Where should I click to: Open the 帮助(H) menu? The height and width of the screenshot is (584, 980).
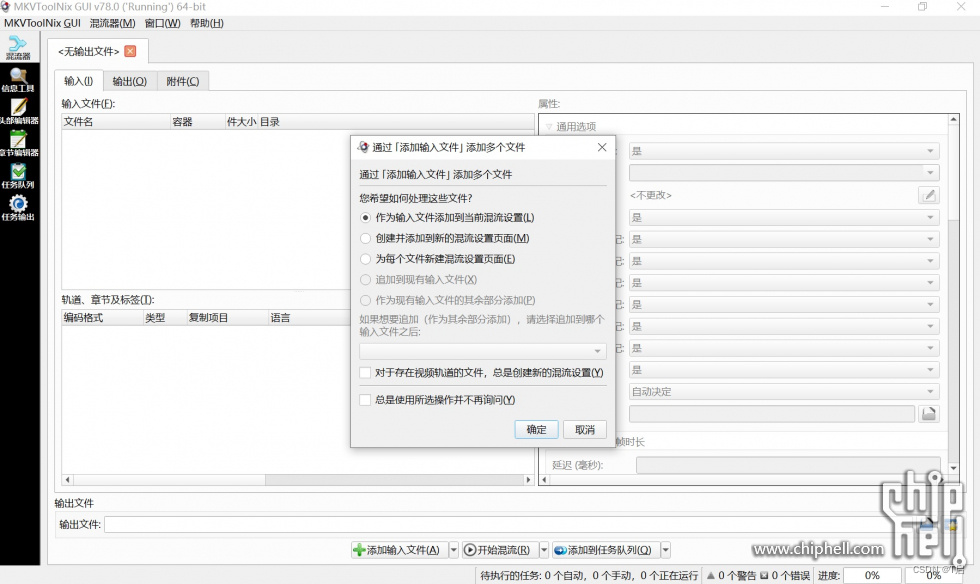[207, 23]
